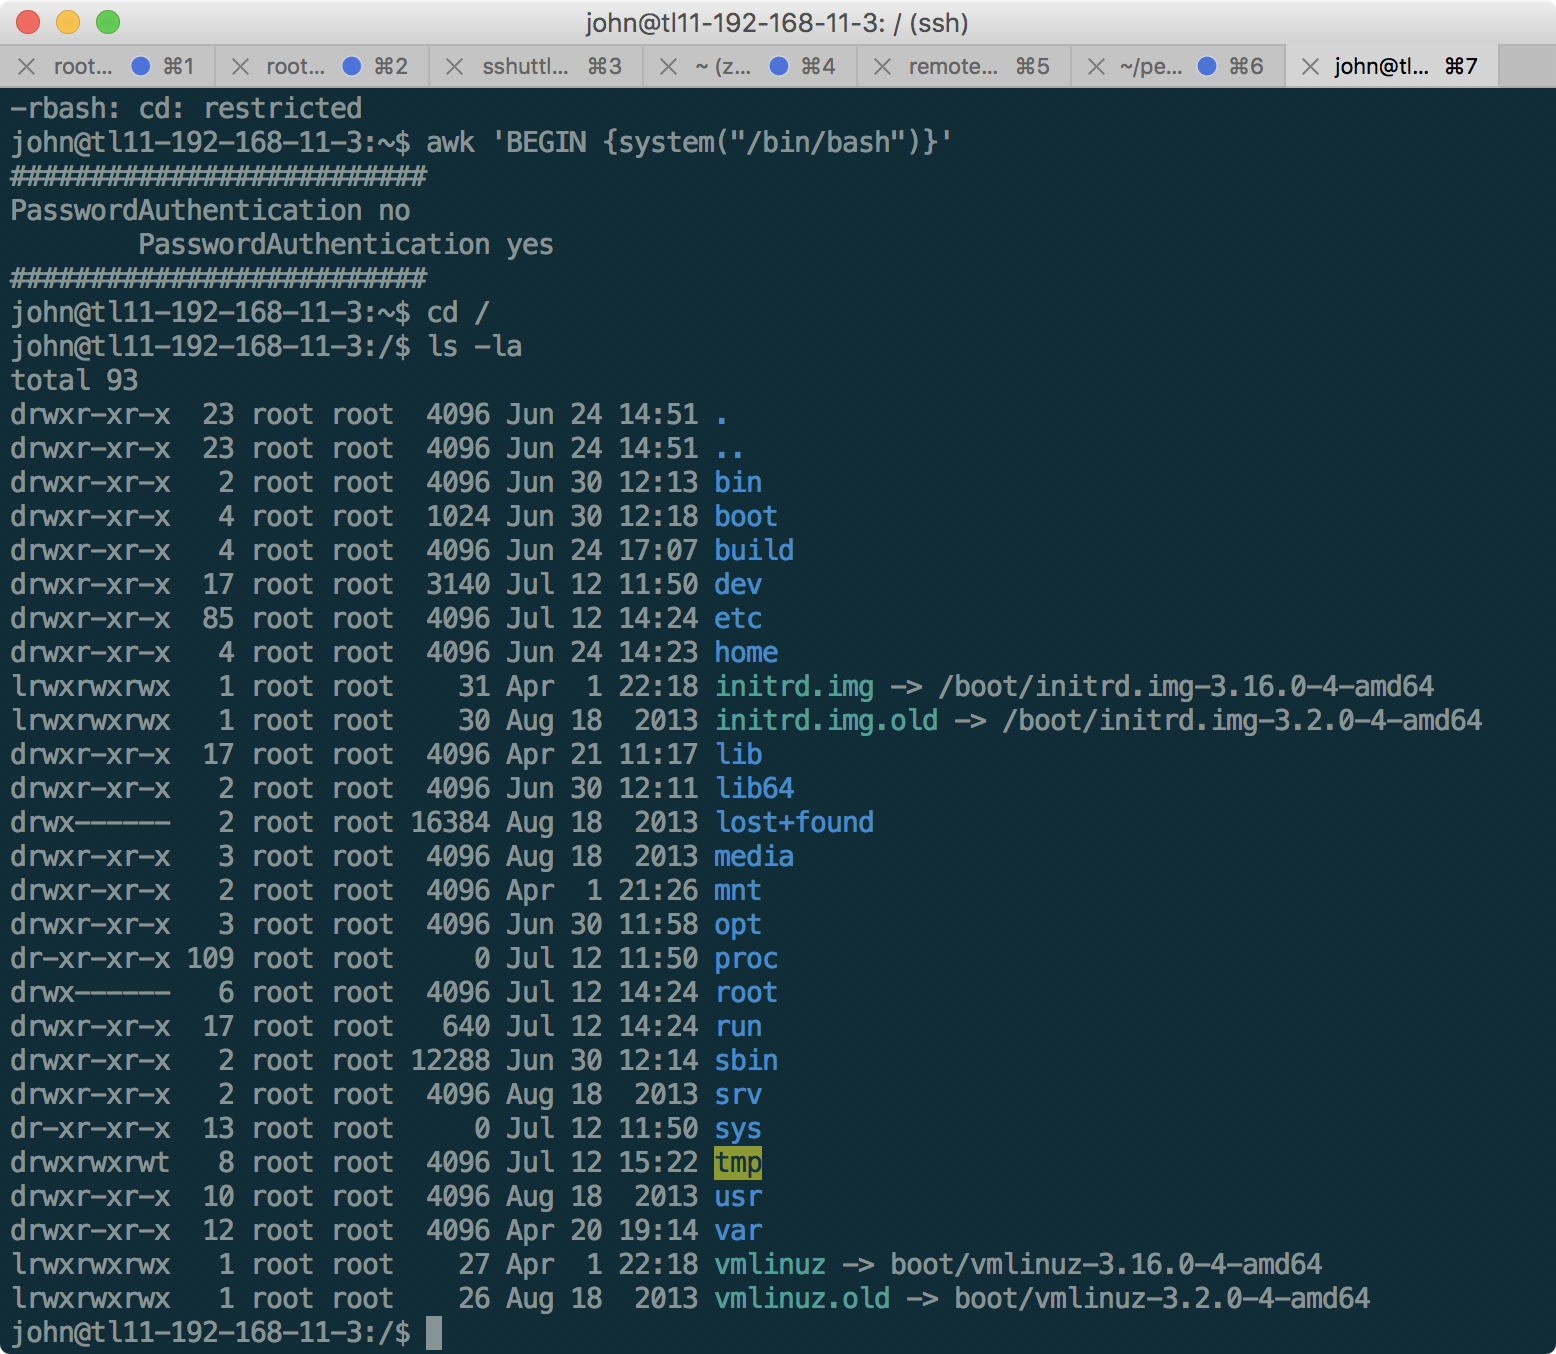1556x1354 pixels.
Task: Click the green zoom window button
Action: point(108,22)
